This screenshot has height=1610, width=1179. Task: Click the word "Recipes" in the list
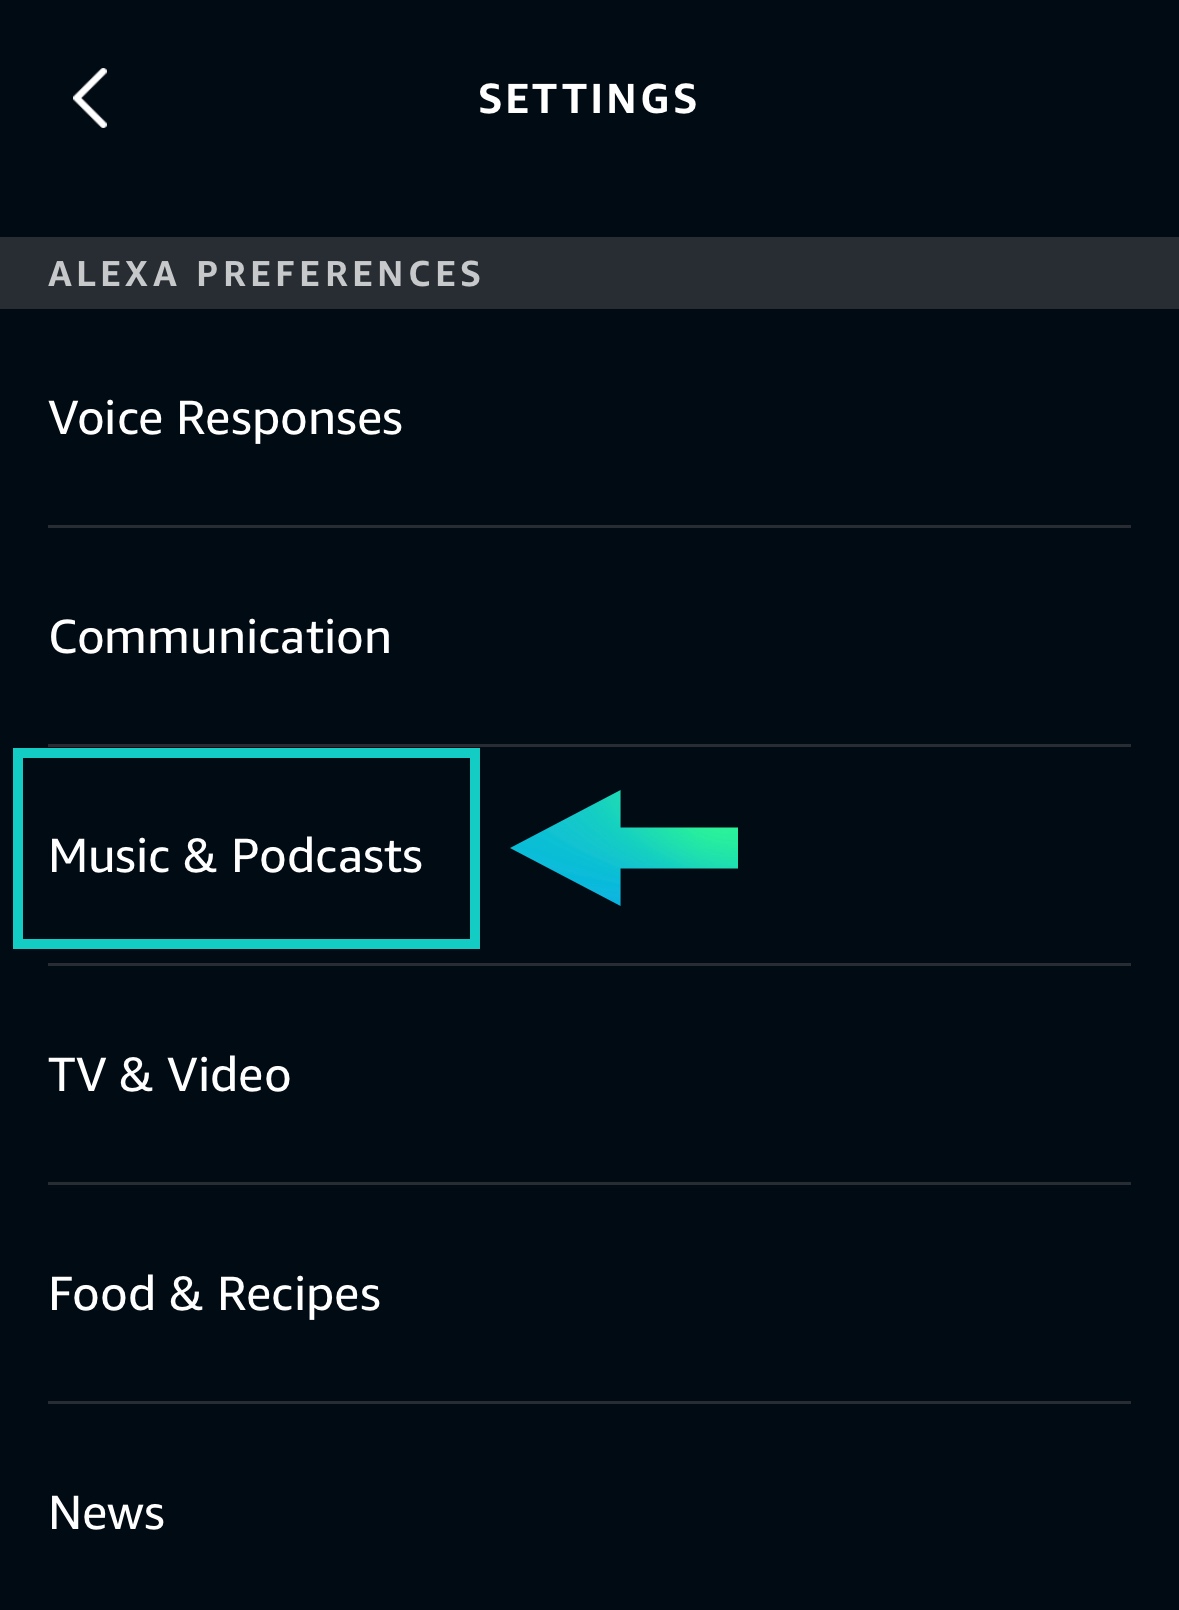[x=299, y=1294]
